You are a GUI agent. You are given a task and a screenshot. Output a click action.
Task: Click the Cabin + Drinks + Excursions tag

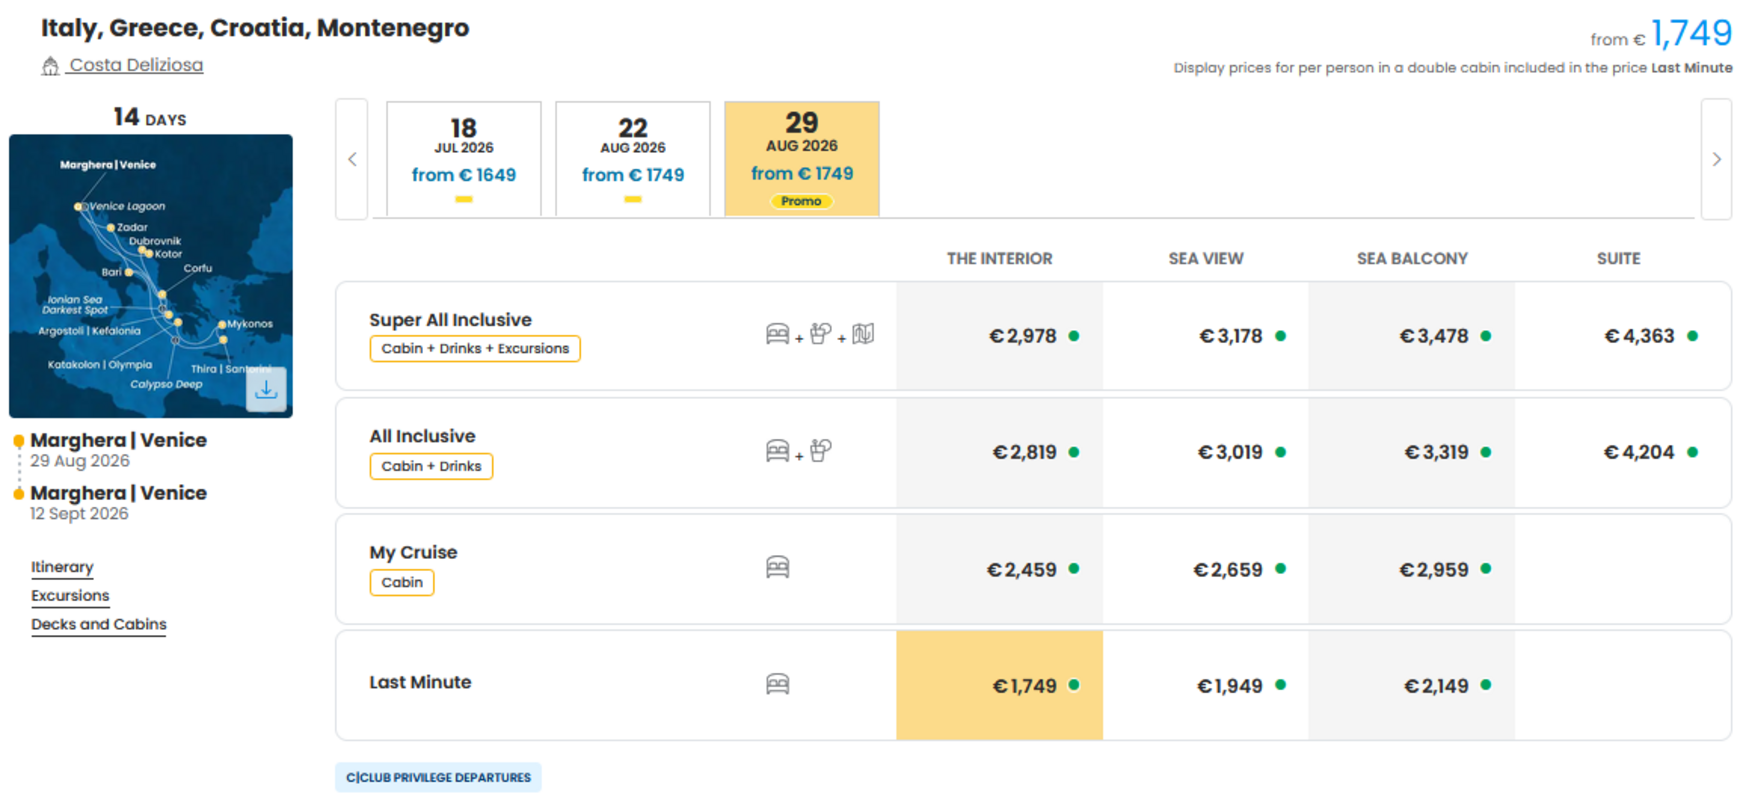[x=475, y=348]
